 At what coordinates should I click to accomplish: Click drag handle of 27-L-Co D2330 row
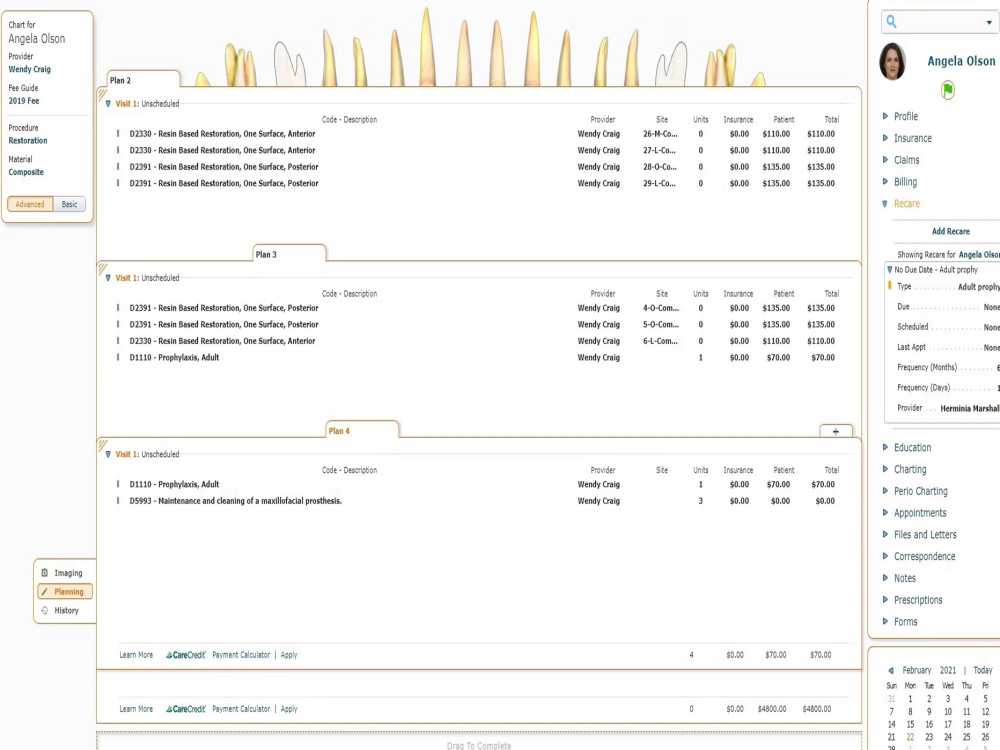tap(118, 151)
